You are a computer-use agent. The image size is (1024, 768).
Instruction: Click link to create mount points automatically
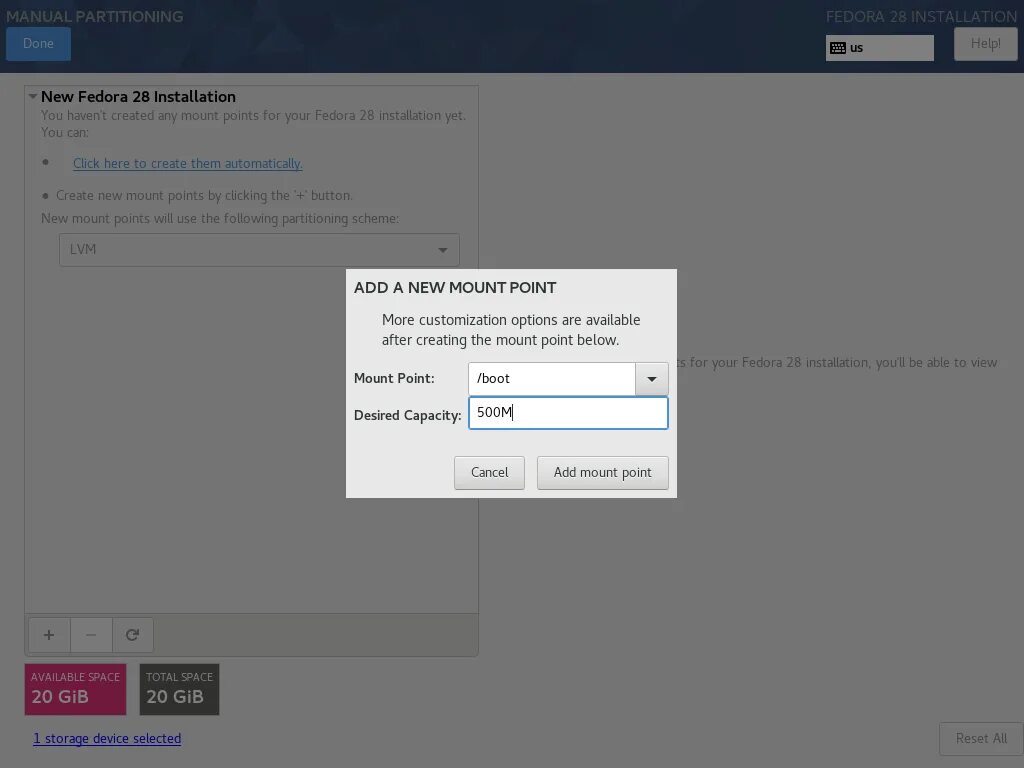pyautogui.click(x=187, y=163)
